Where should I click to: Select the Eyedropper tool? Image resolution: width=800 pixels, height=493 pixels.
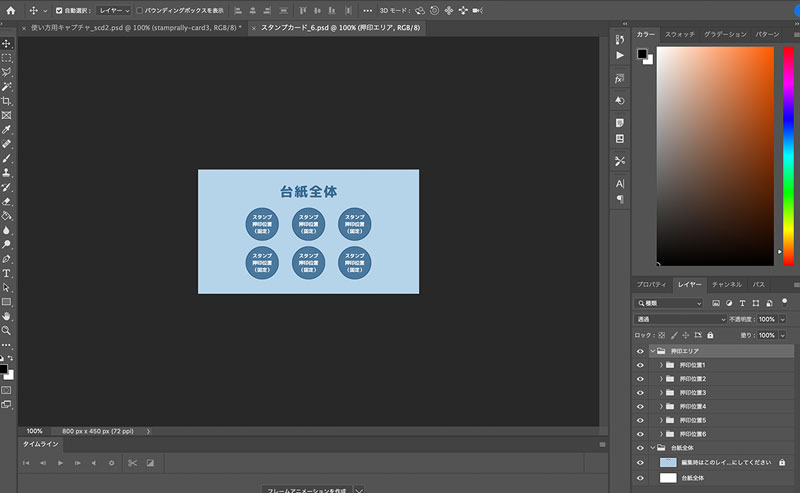coord(7,130)
